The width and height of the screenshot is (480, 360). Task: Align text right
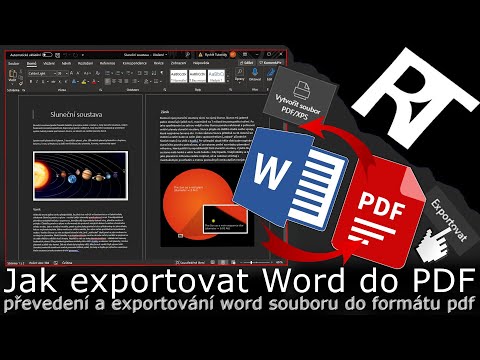120,81
